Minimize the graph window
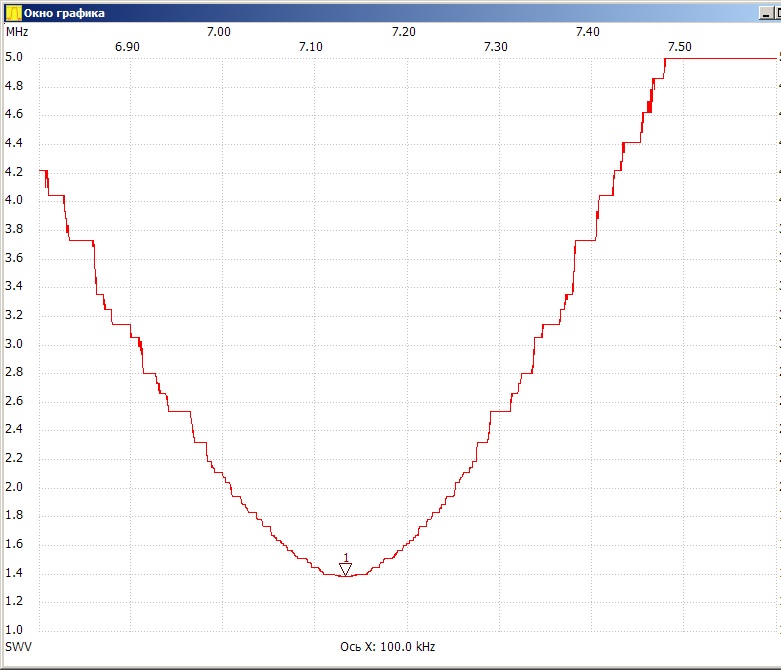Screen dimensions: 781x670 767,13
